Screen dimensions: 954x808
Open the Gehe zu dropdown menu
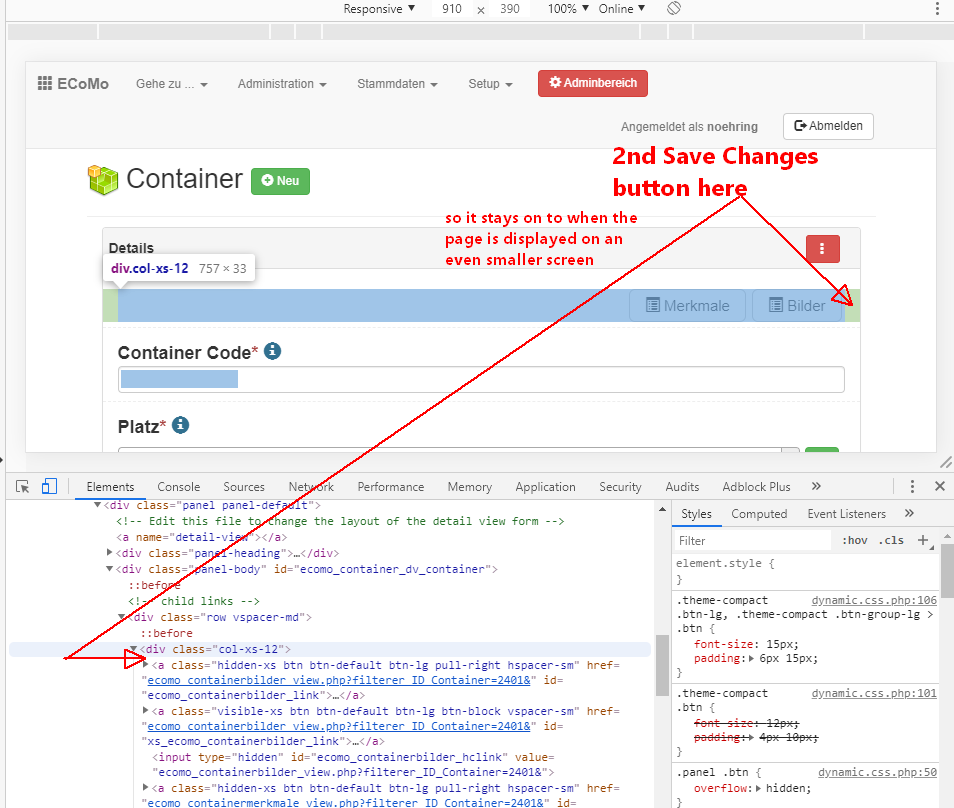pyautogui.click(x=172, y=84)
